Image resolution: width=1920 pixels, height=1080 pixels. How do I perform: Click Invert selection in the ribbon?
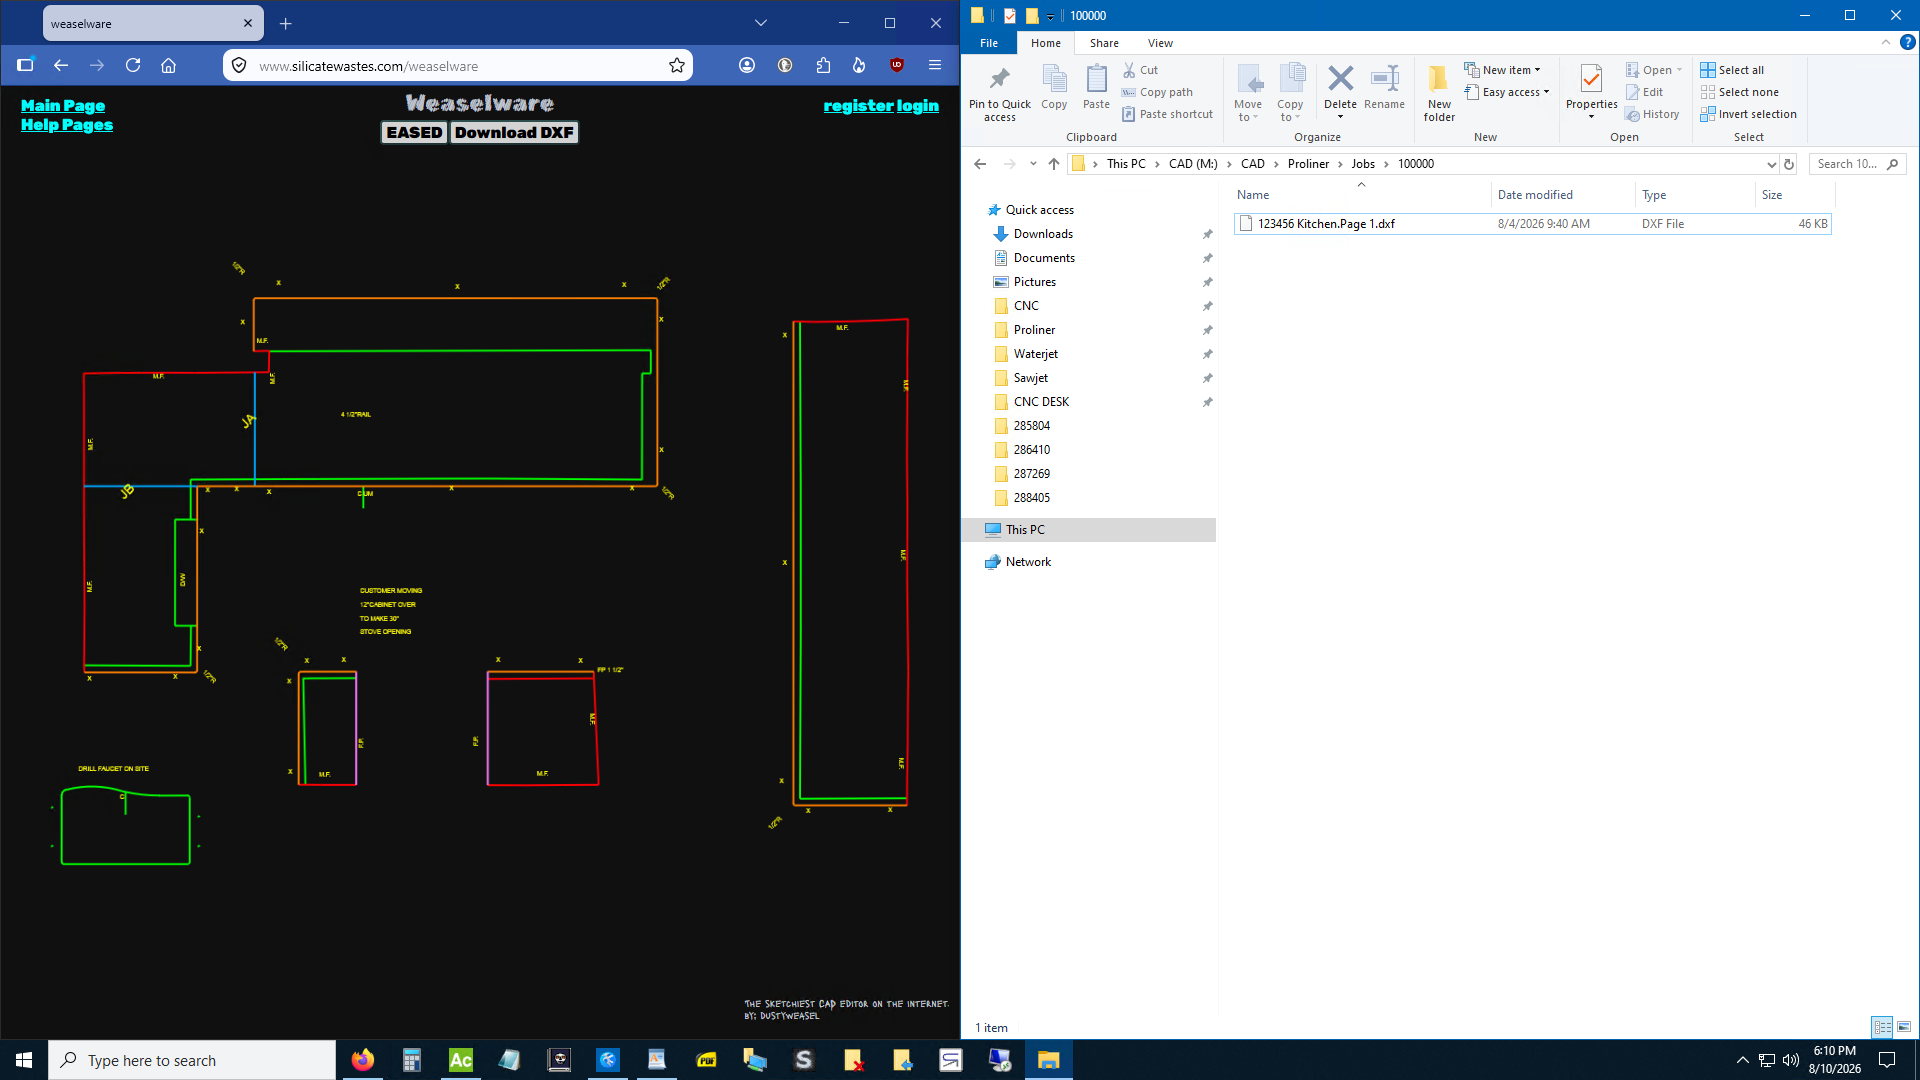(x=1748, y=114)
